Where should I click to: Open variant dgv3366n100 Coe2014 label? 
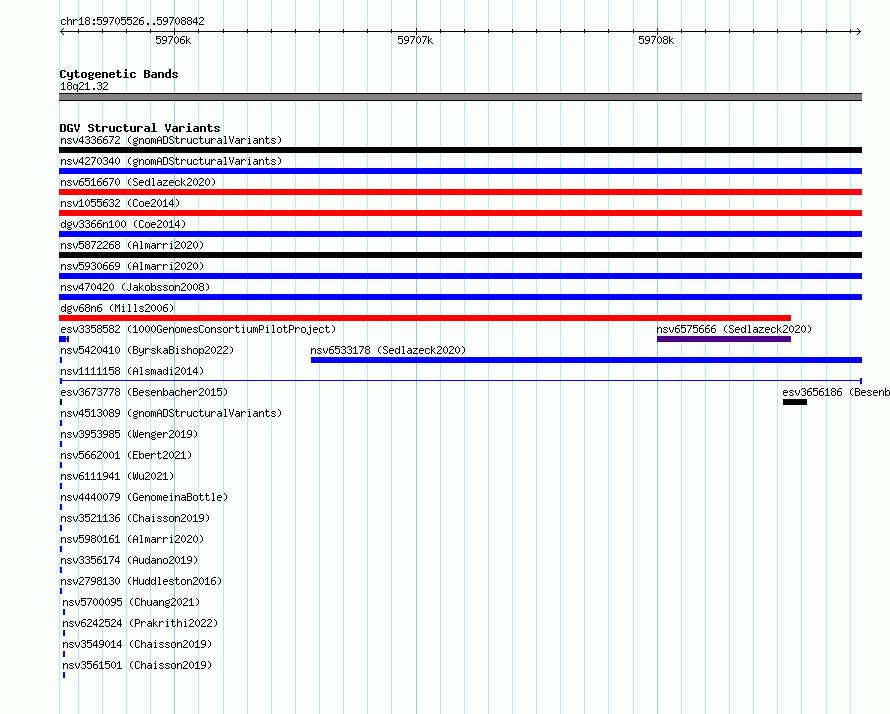pos(123,224)
